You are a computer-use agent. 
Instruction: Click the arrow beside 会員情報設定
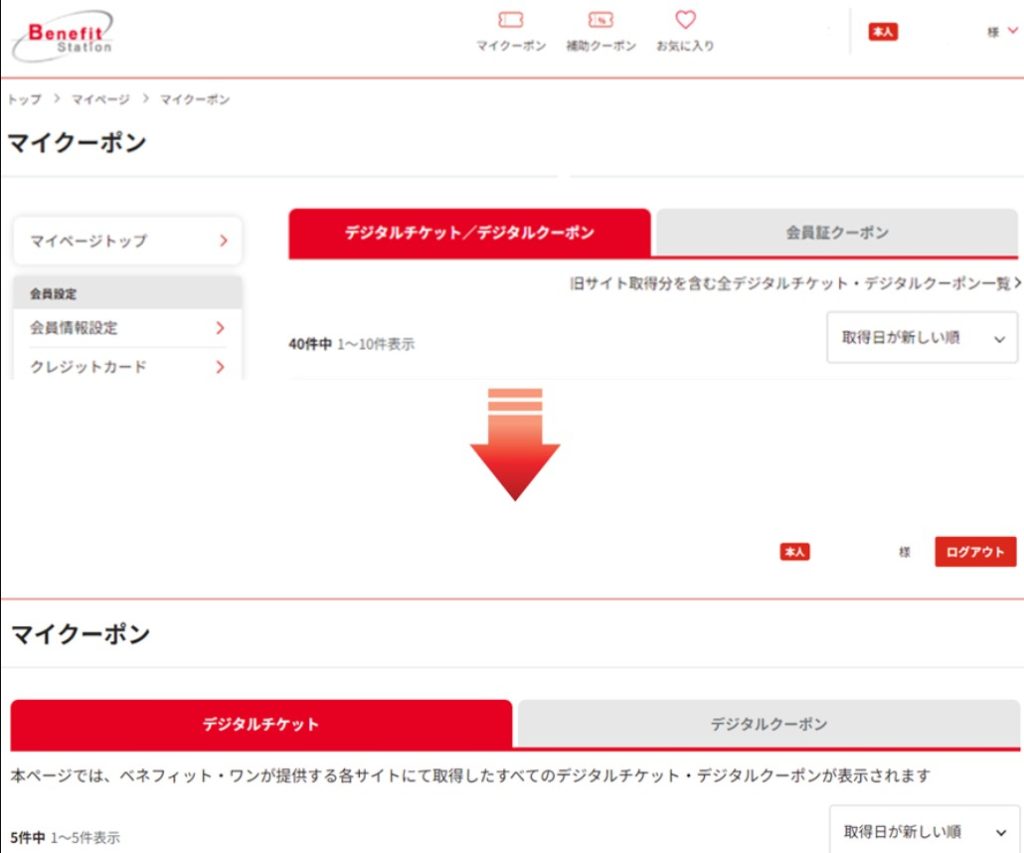click(x=220, y=328)
